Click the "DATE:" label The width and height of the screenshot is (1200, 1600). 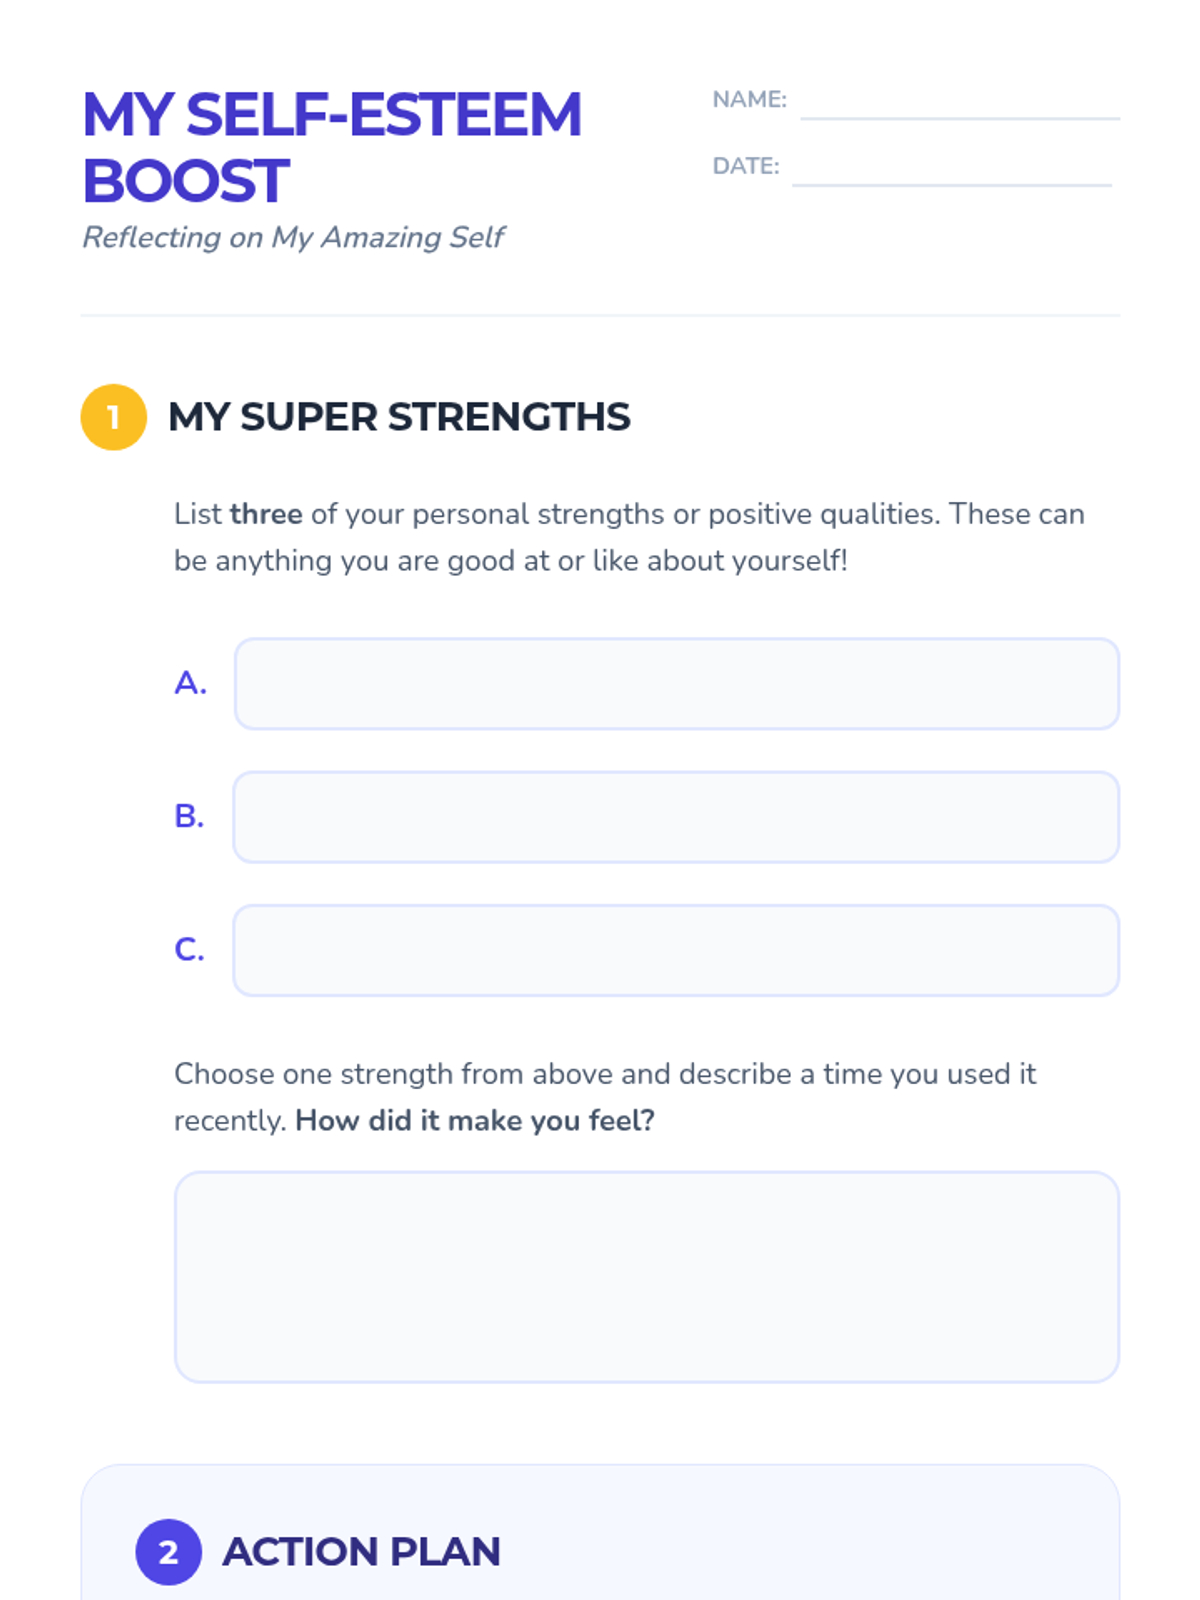tap(745, 166)
